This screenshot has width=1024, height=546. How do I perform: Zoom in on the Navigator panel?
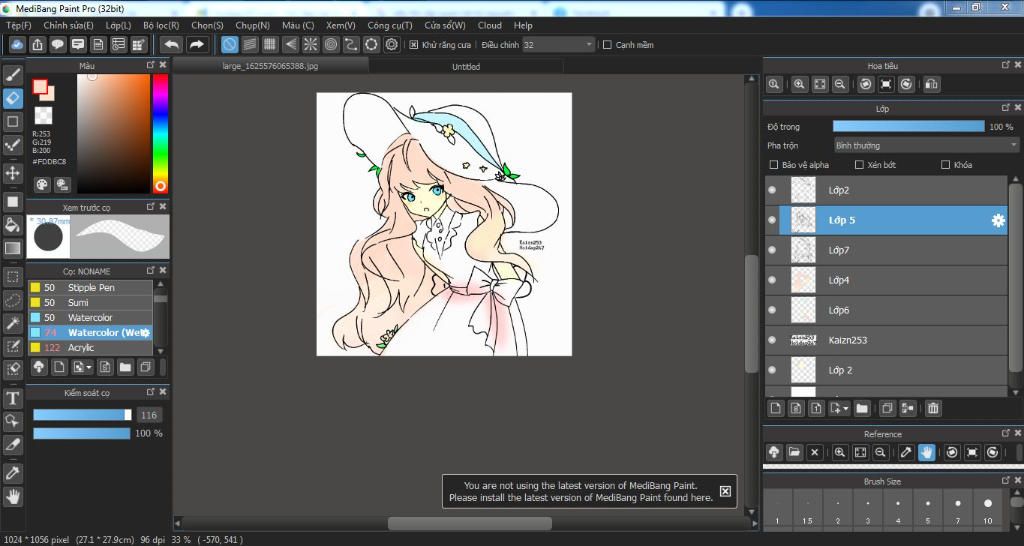pyautogui.click(x=799, y=84)
